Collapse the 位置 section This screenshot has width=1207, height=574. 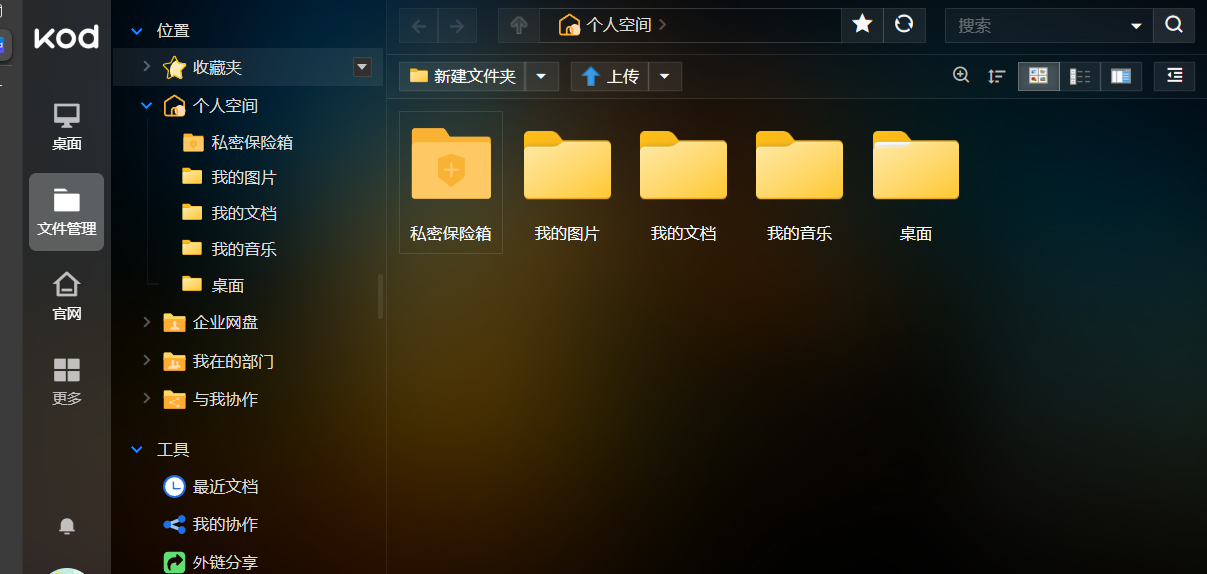[x=137, y=31]
